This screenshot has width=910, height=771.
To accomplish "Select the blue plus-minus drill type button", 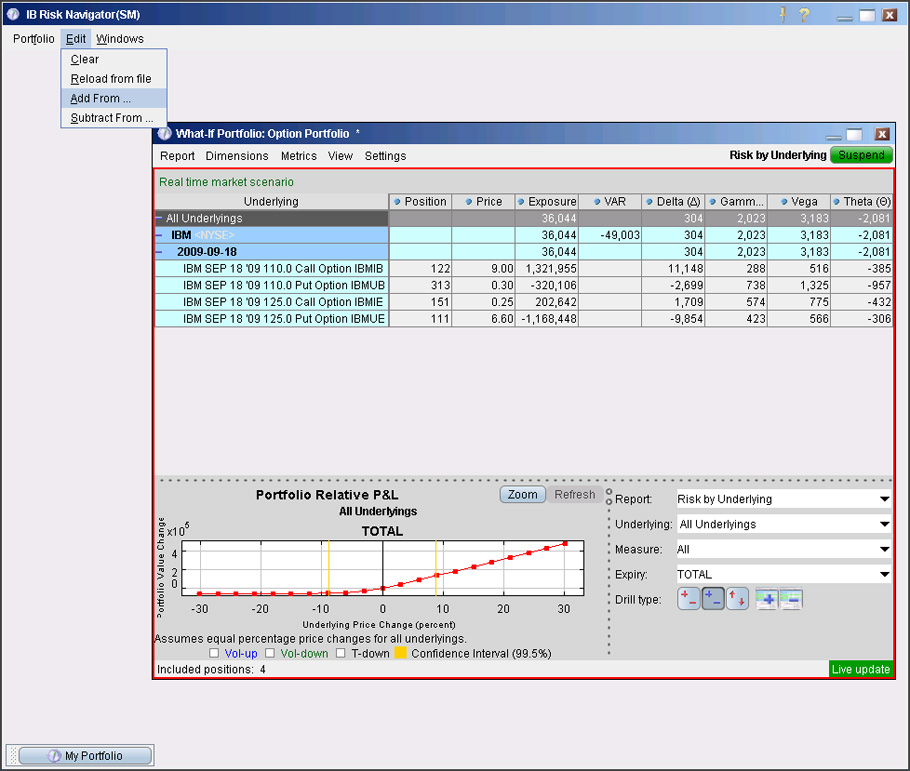I will [713, 599].
